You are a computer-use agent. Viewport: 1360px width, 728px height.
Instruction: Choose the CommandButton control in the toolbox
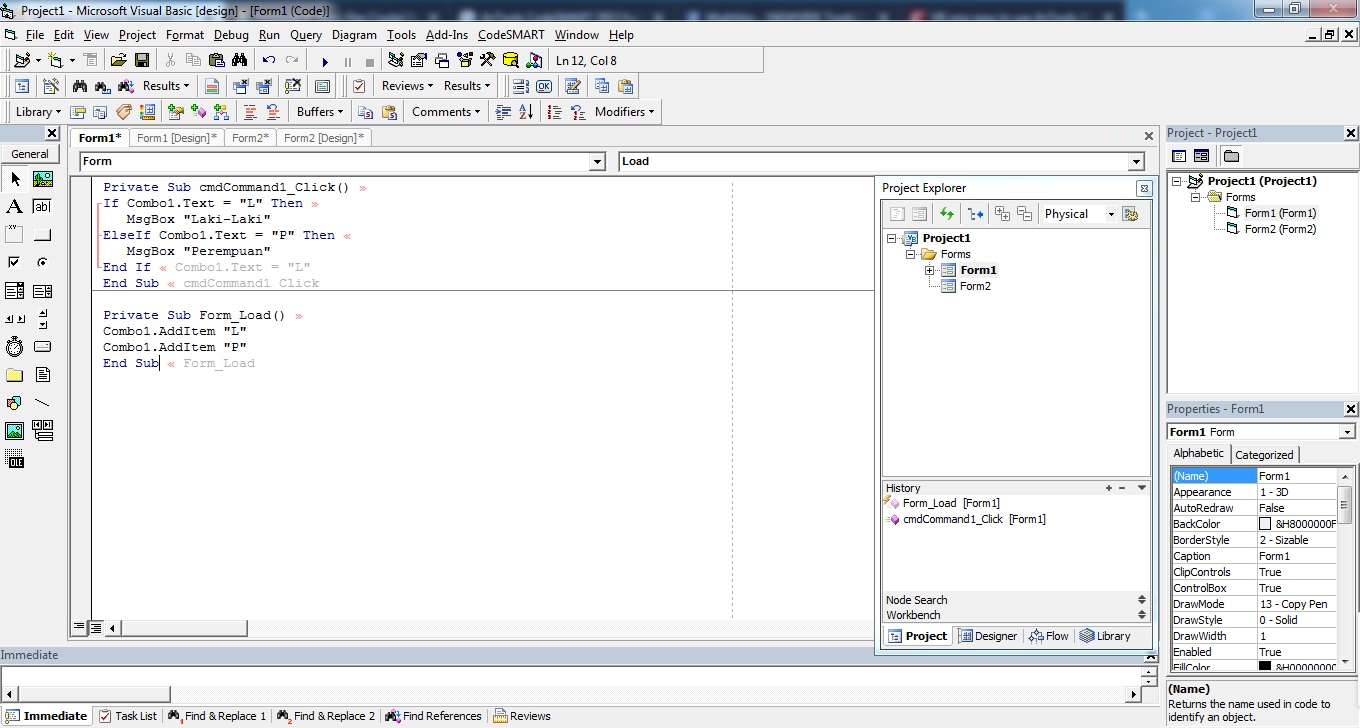[x=43, y=235]
